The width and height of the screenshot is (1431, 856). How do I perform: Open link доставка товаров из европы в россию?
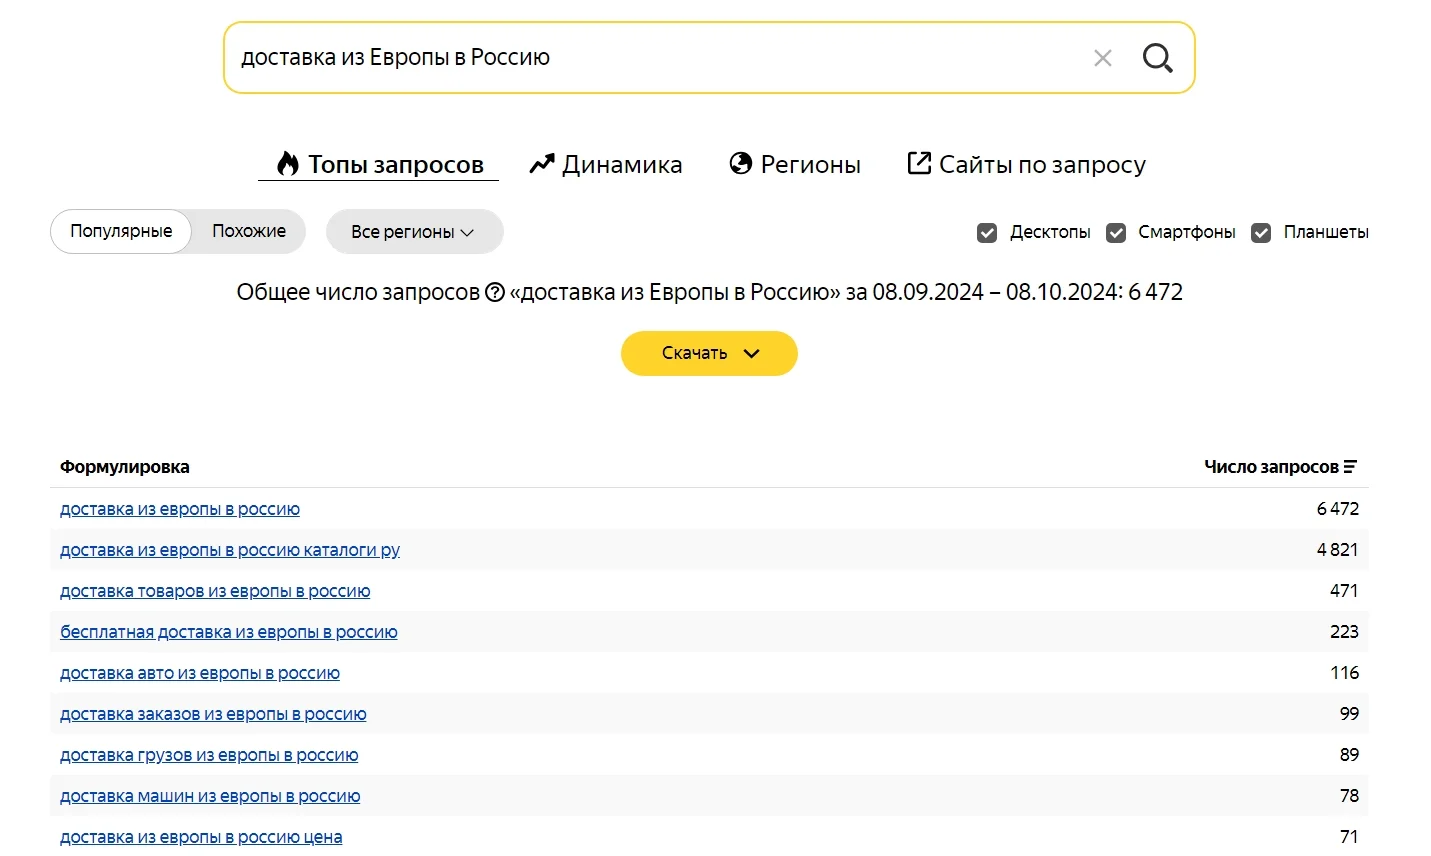(215, 591)
